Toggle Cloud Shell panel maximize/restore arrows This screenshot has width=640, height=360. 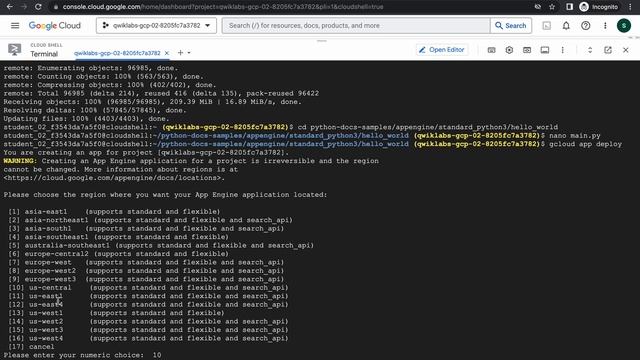pyautogui.click(x=590, y=50)
